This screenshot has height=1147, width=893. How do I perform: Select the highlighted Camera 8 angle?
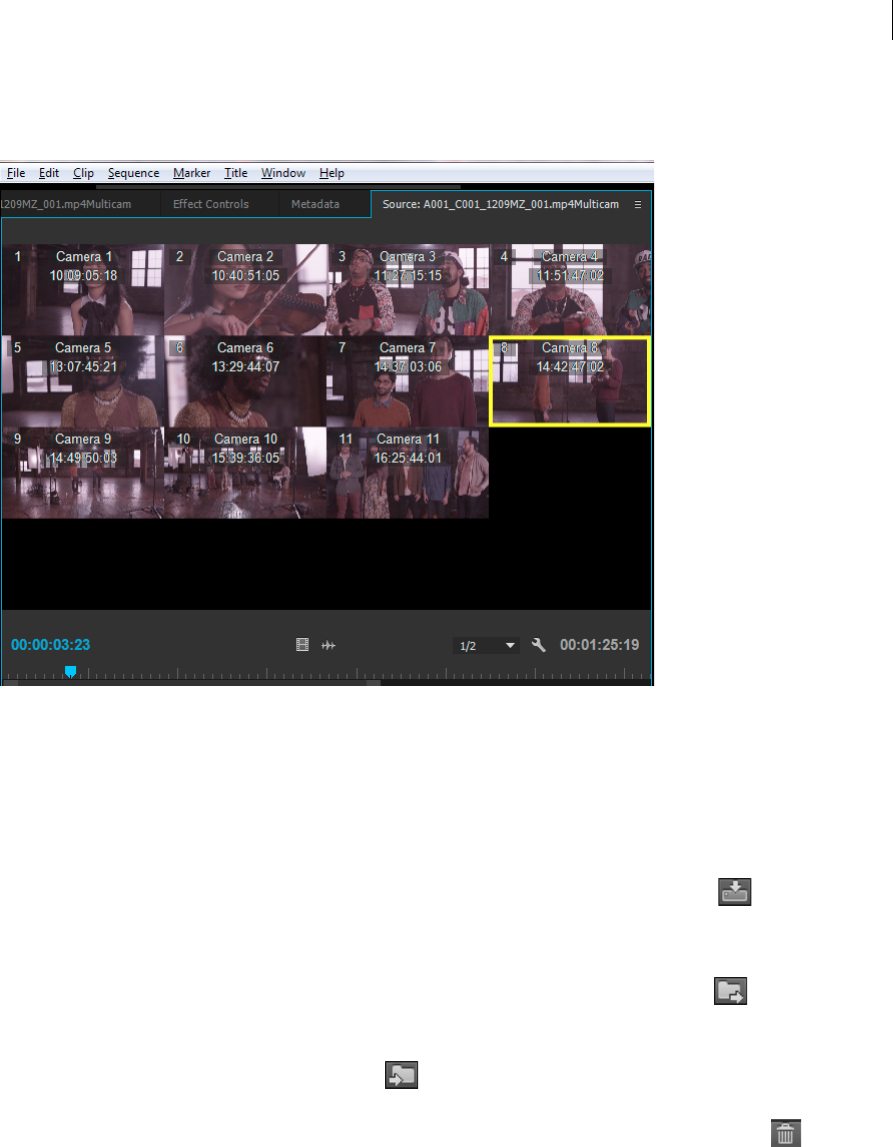(x=570, y=381)
